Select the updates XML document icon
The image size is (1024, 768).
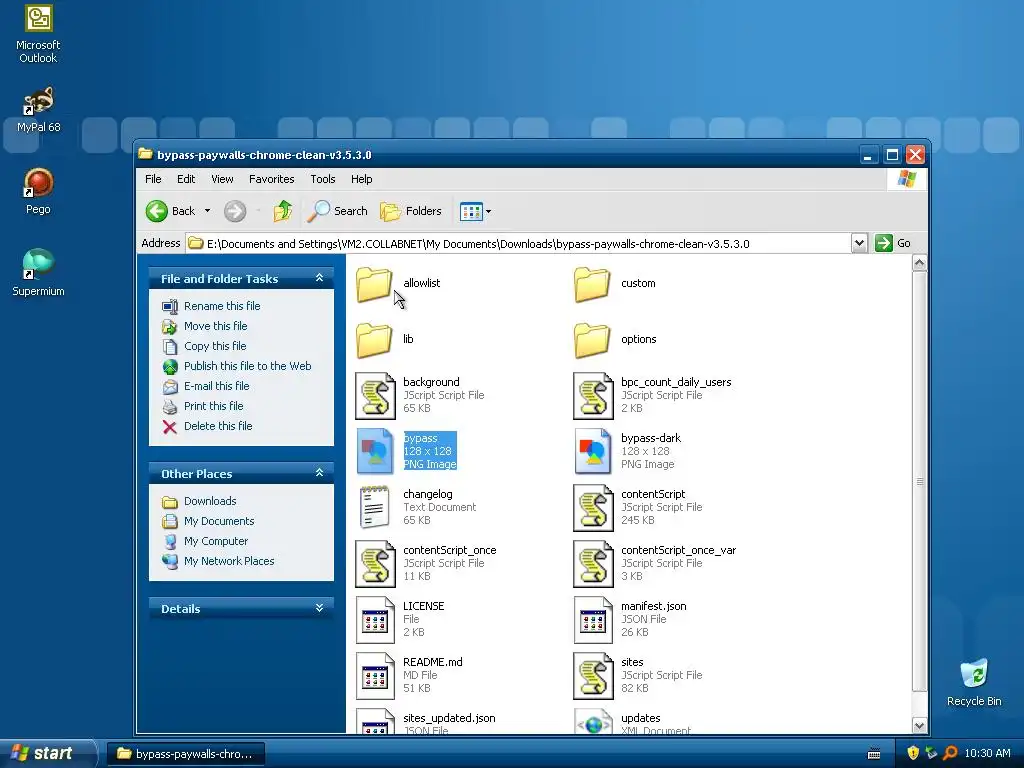[594, 722]
